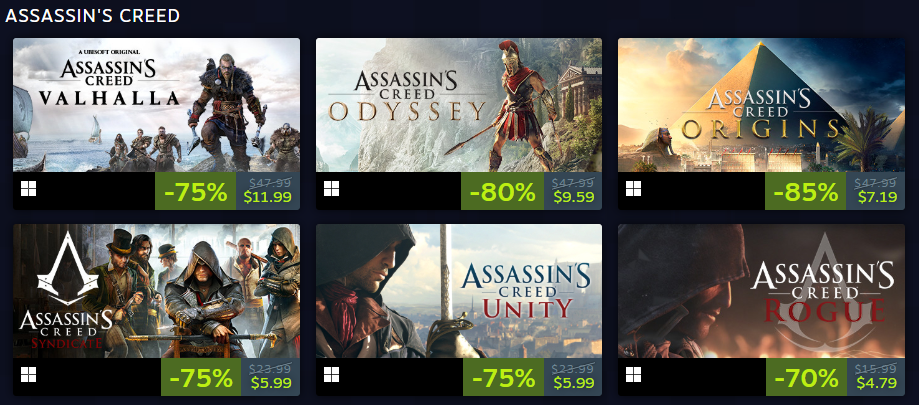Open Assassin's Creed Unity game image

pyautogui.click(x=459, y=290)
